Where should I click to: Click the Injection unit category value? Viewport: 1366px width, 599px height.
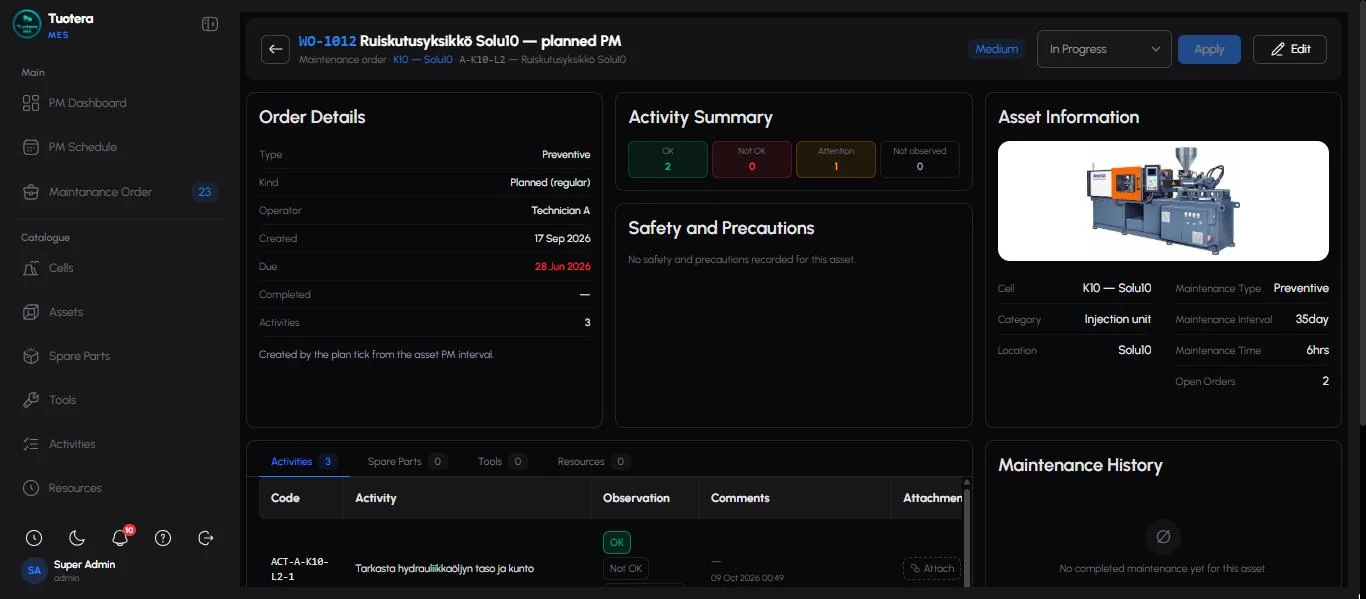1118,320
